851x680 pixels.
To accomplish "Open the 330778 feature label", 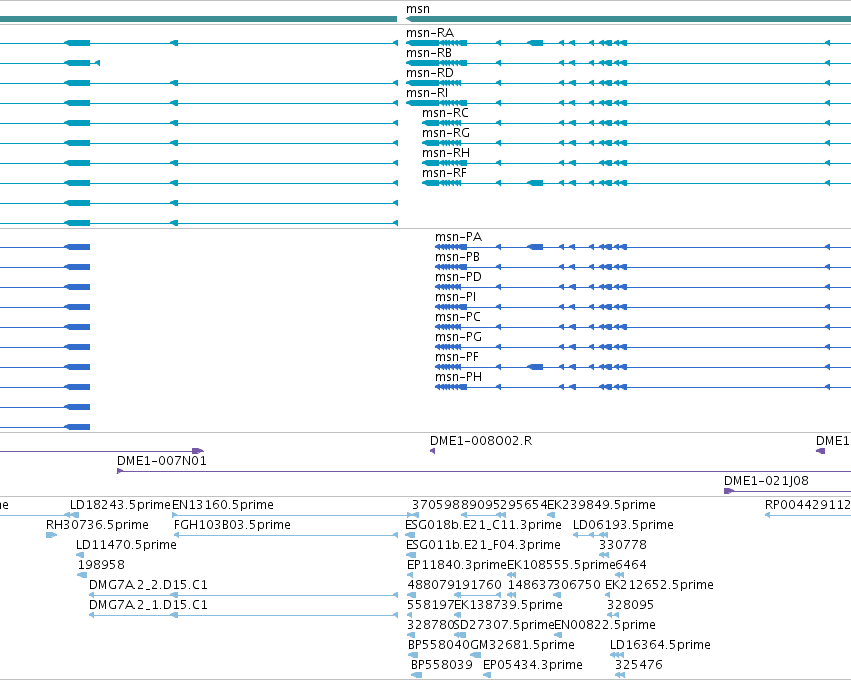I will coord(623,545).
